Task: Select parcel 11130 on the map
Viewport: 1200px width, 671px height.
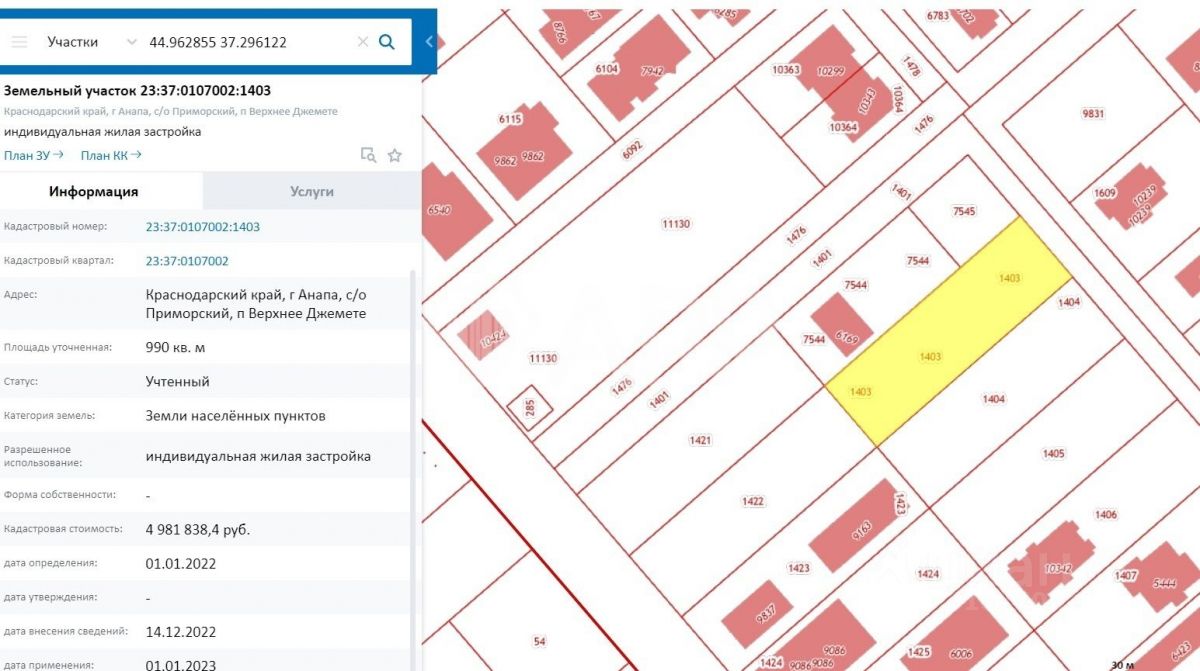Action: pyautogui.click(x=676, y=225)
